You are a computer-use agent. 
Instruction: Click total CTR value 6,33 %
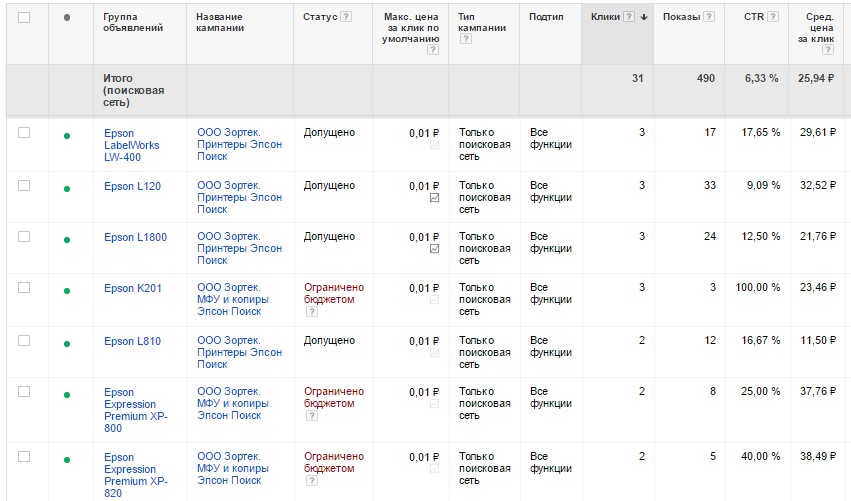(x=761, y=78)
